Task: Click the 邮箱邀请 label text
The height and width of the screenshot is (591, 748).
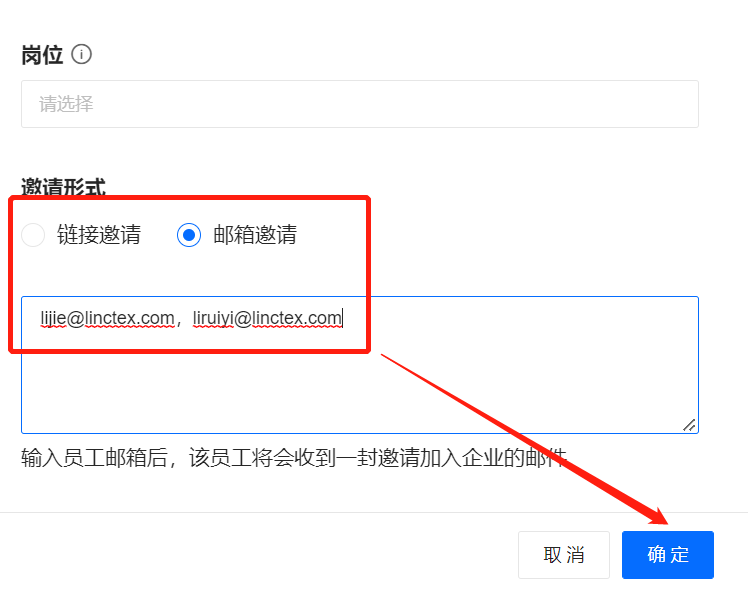Action: (255, 235)
